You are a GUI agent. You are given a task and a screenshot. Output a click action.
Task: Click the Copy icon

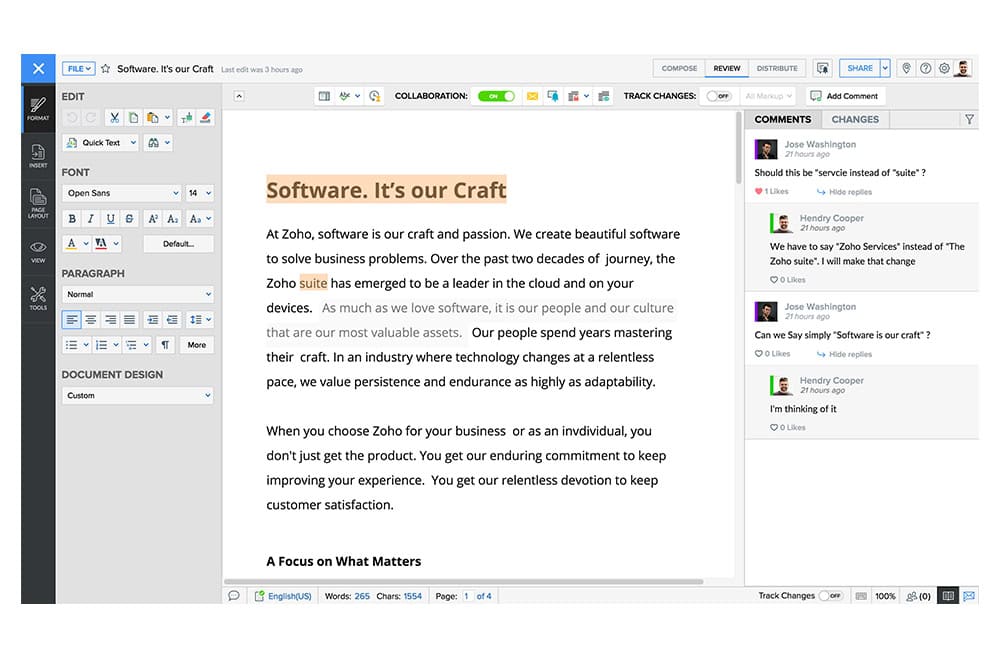pyautogui.click(x=133, y=117)
